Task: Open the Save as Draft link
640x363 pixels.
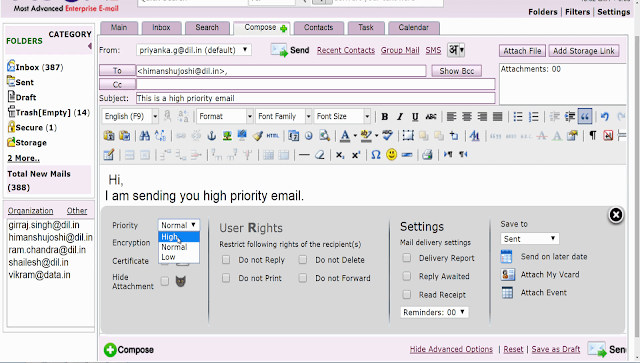Action: (x=556, y=350)
